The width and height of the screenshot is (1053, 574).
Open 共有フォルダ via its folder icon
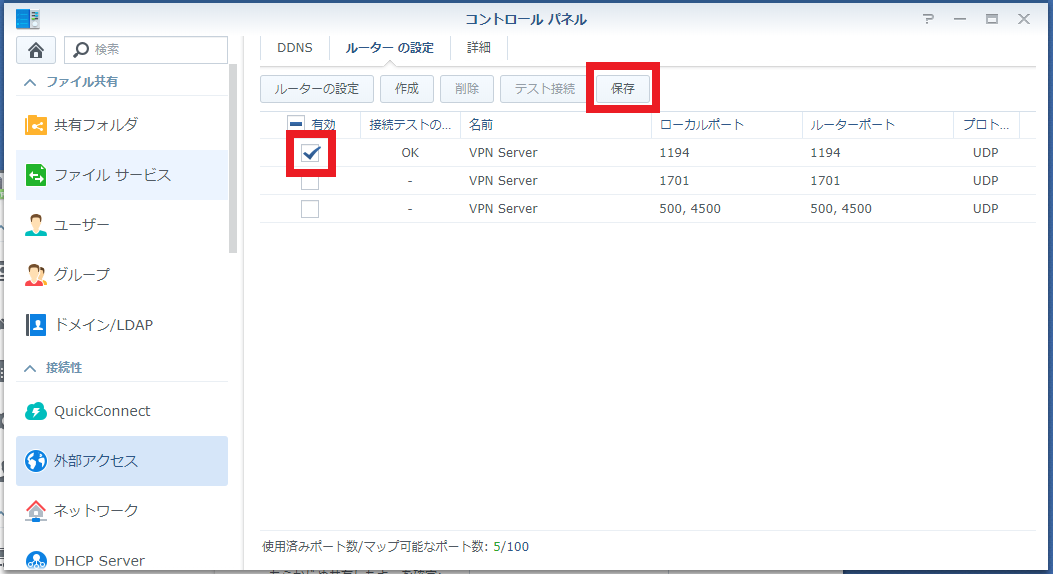click(36, 125)
